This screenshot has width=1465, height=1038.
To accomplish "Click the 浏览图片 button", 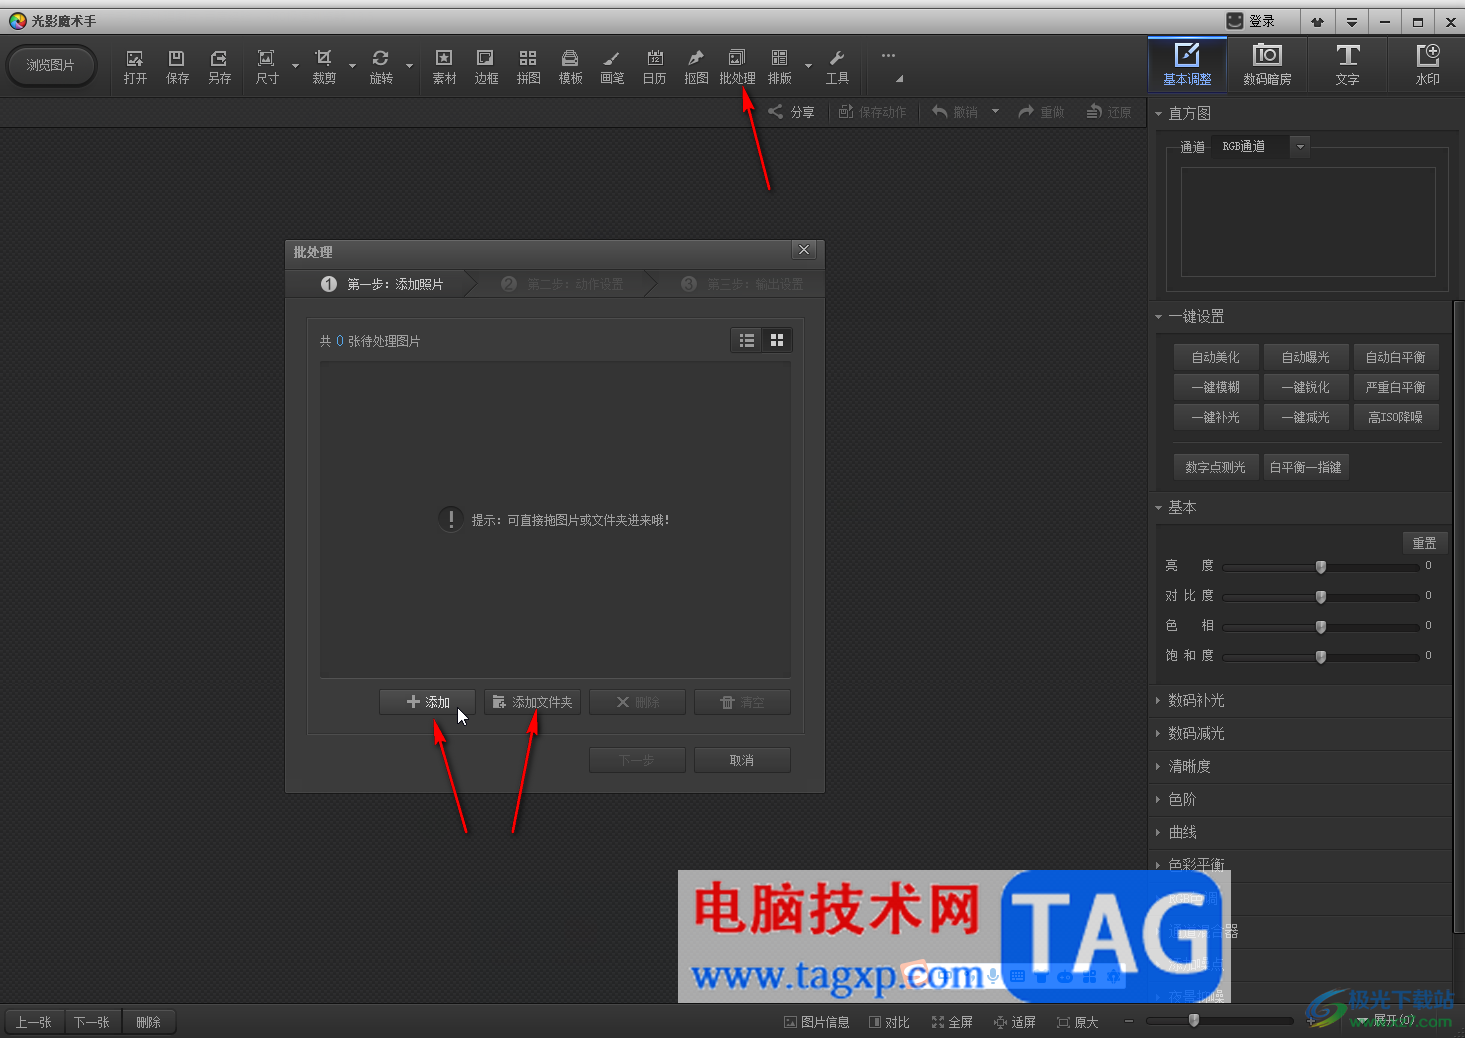I will pyautogui.click(x=51, y=65).
